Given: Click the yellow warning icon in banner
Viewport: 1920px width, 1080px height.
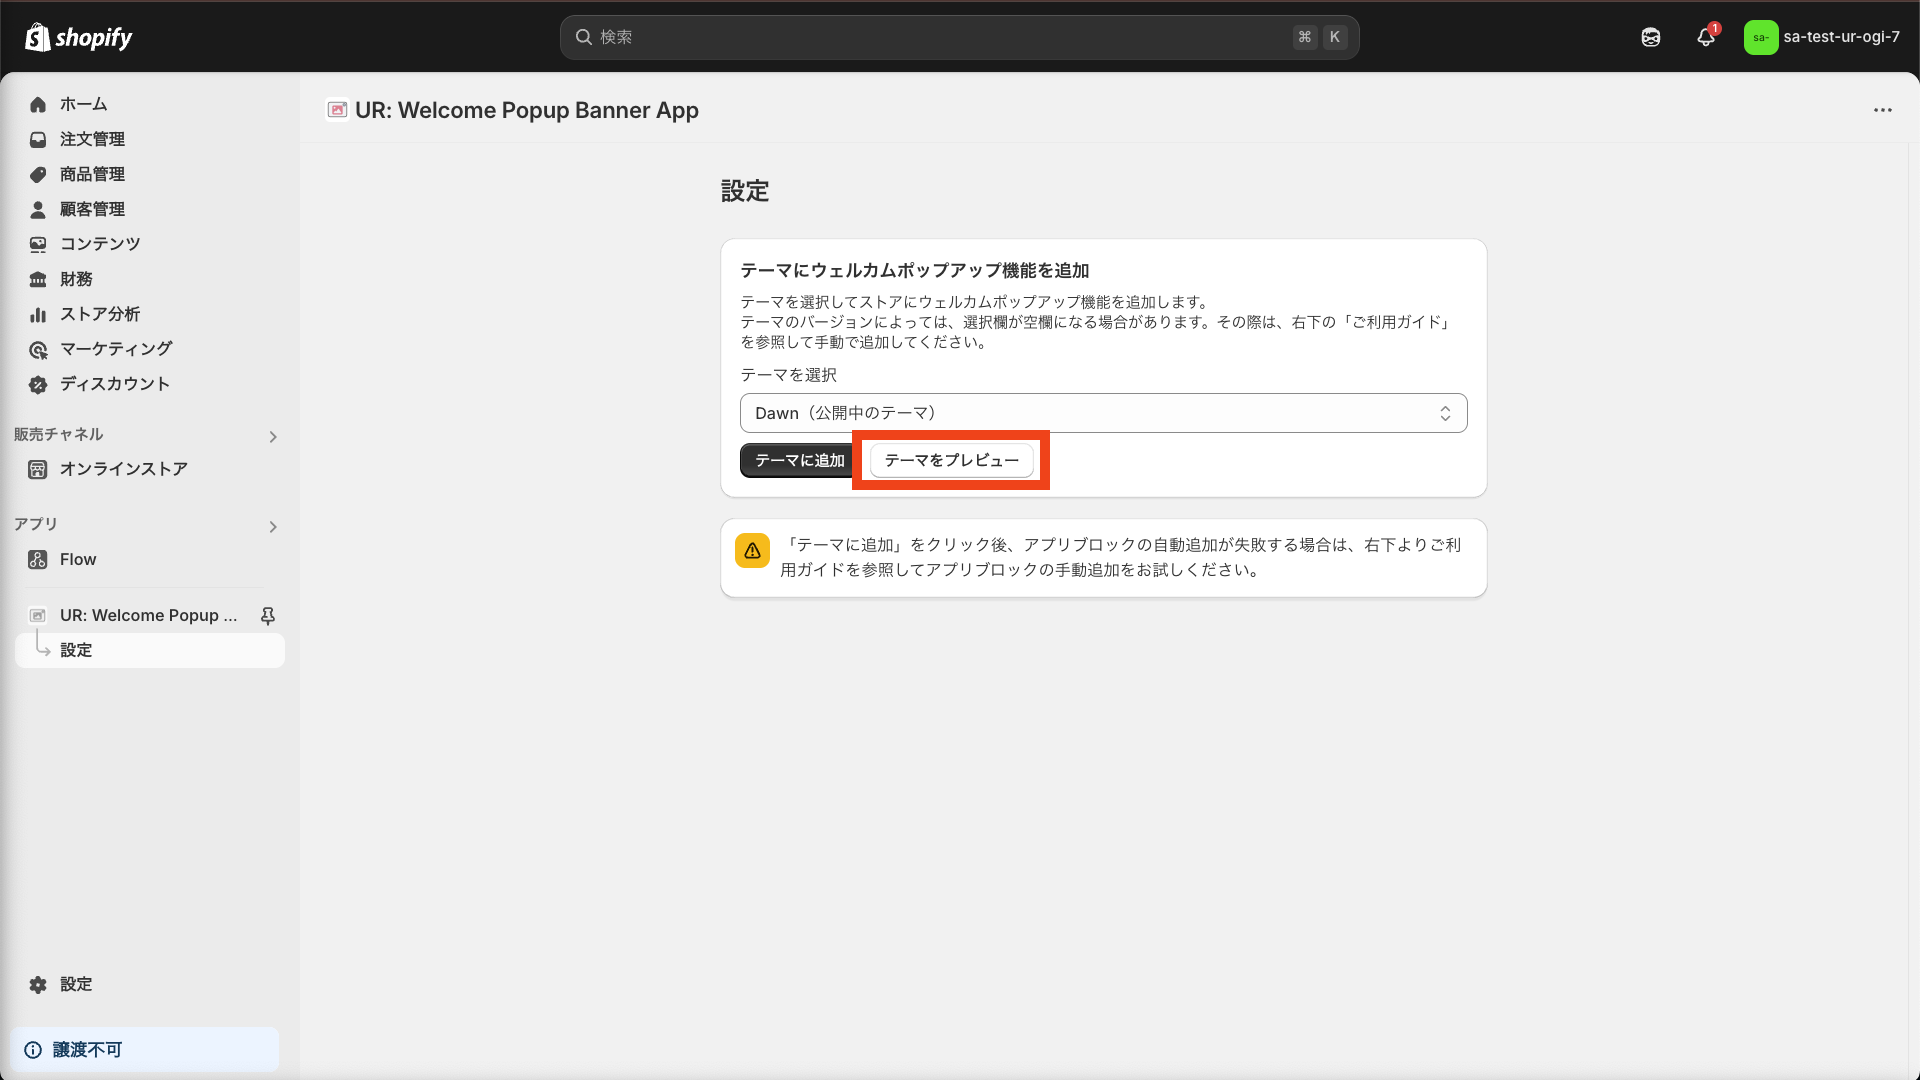Looking at the screenshot, I should coord(752,551).
